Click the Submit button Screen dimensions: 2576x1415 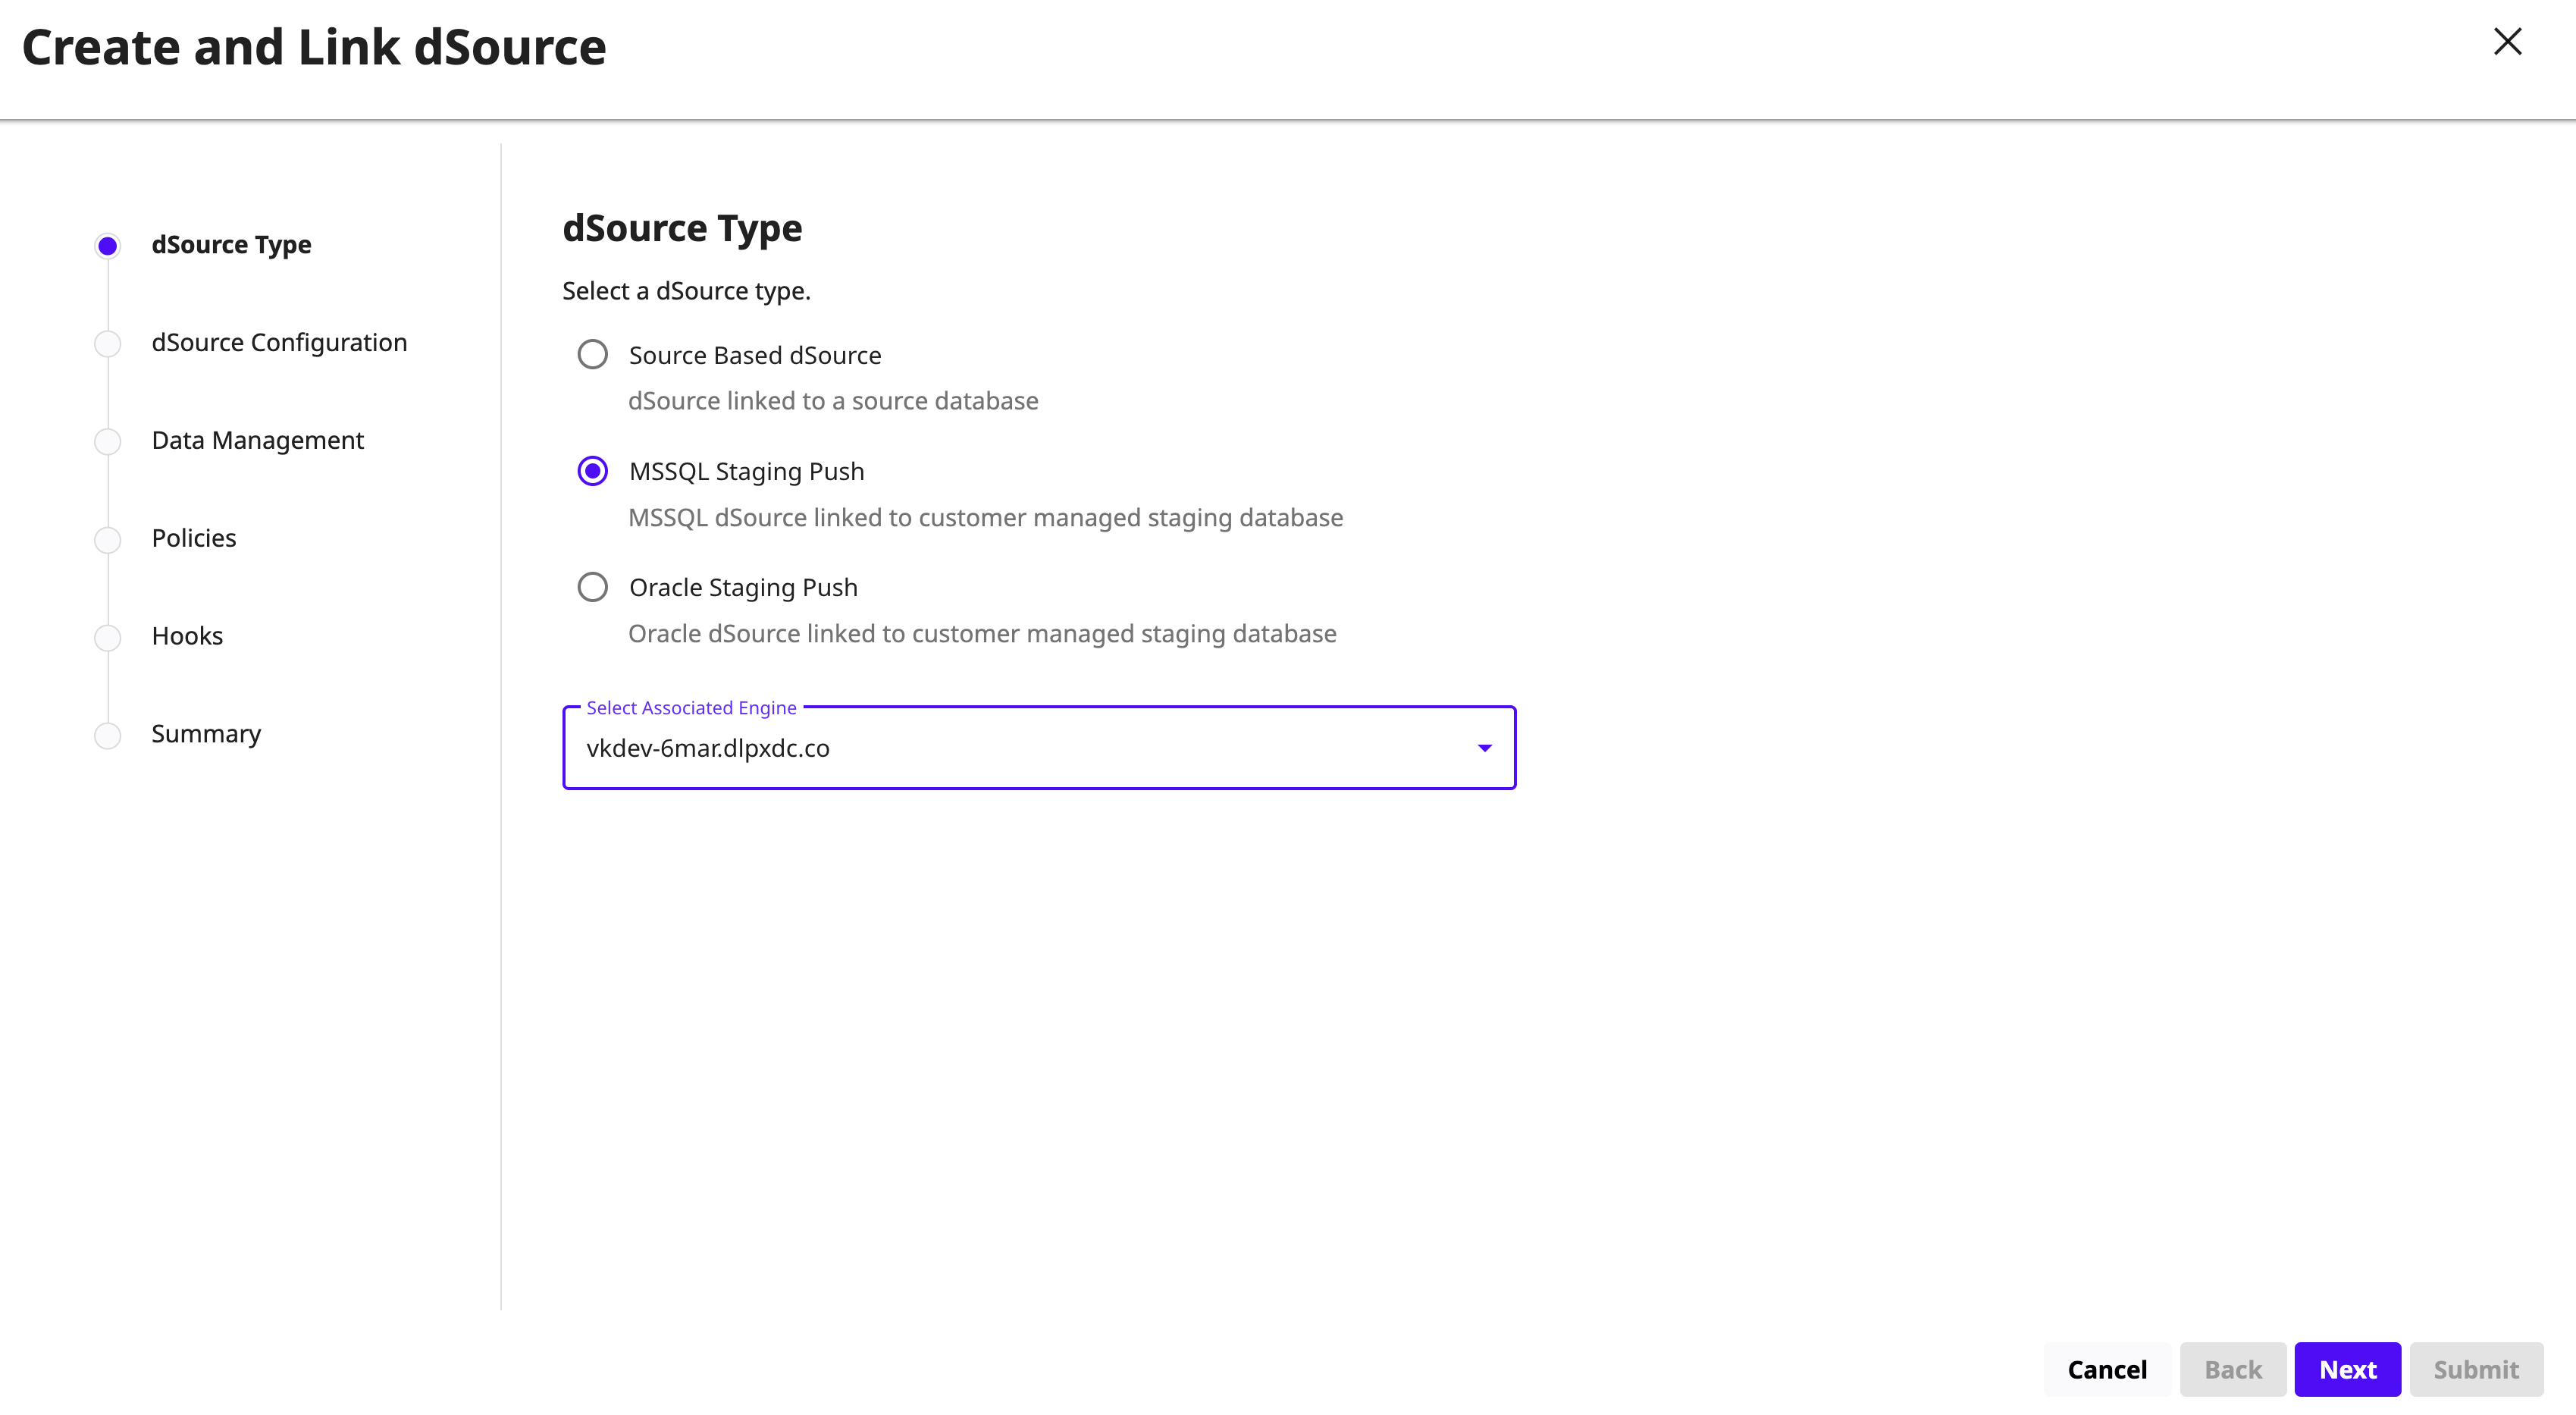click(x=2475, y=1369)
